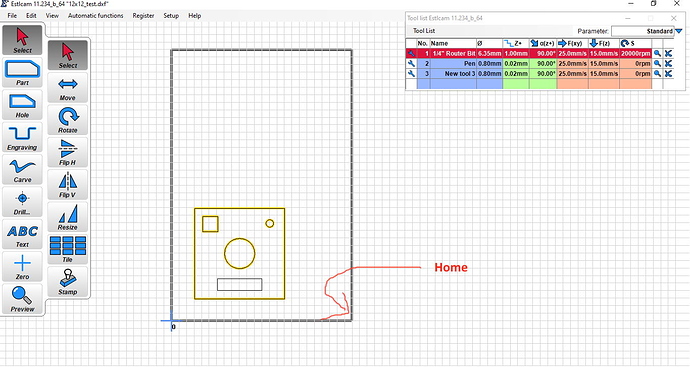The height and width of the screenshot is (367, 690).
Task: Click the gray rectangle in the drawing
Action: tap(239, 284)
